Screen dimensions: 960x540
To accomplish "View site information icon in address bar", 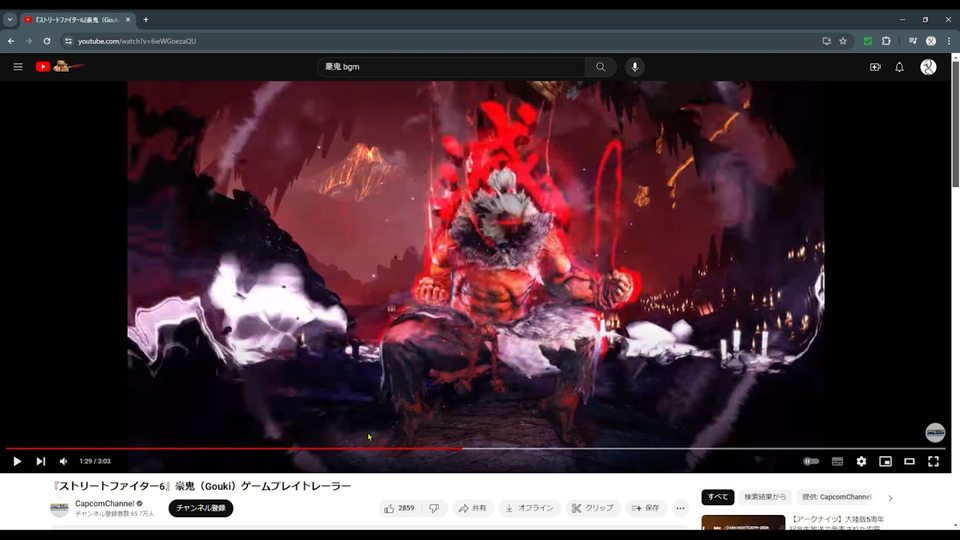I will pyautogui.click(x=68, y=41).
